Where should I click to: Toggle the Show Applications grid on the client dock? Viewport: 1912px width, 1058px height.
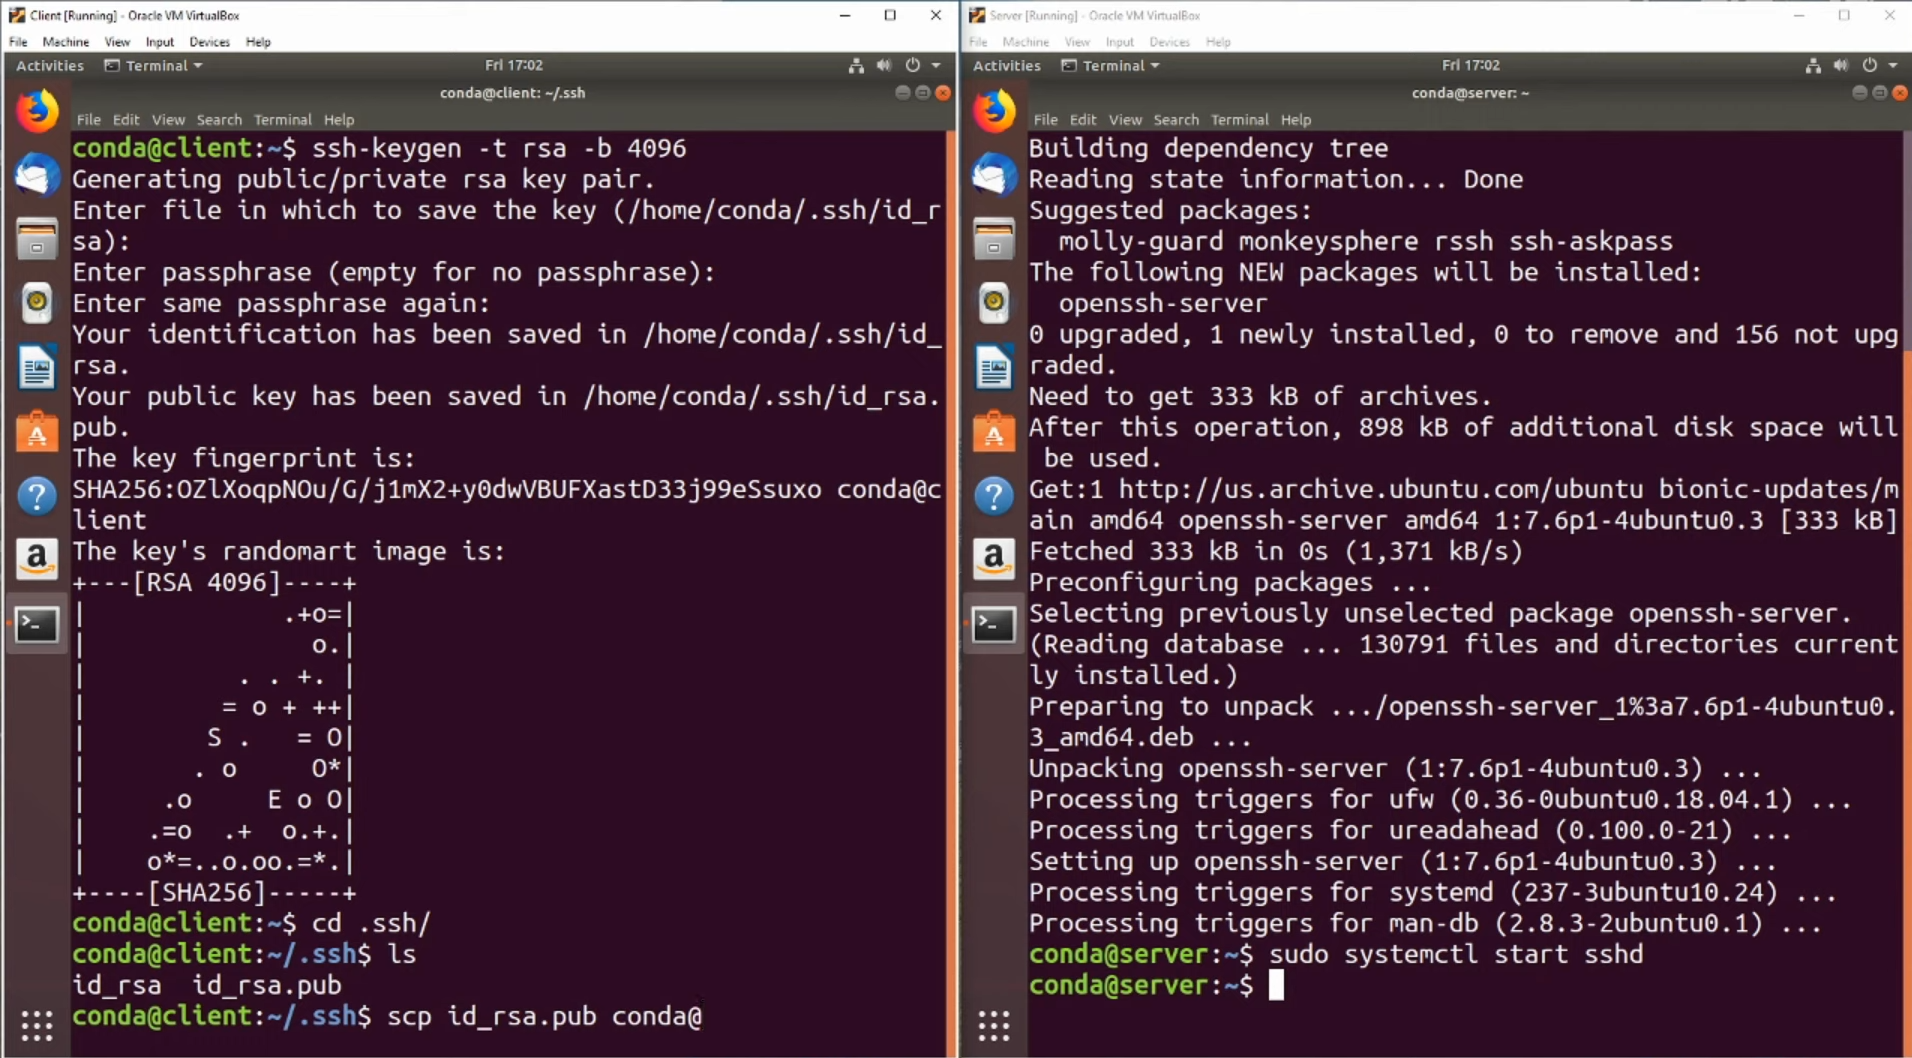coord(37,1026)
